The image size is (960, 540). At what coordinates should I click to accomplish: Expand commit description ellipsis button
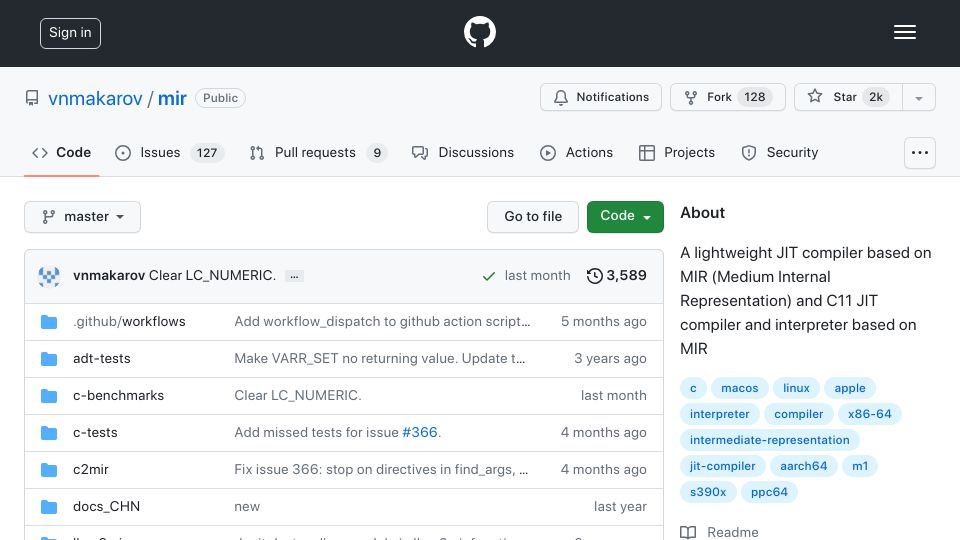pos(294,276)
